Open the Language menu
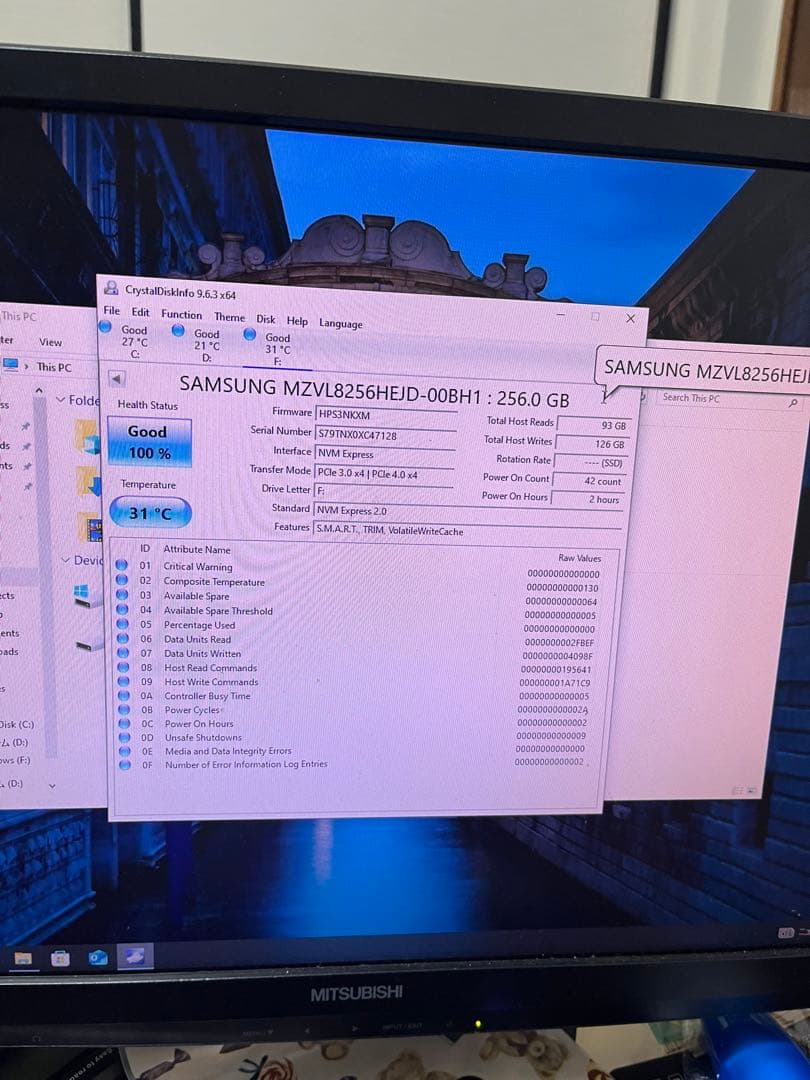 click(340, 322)
